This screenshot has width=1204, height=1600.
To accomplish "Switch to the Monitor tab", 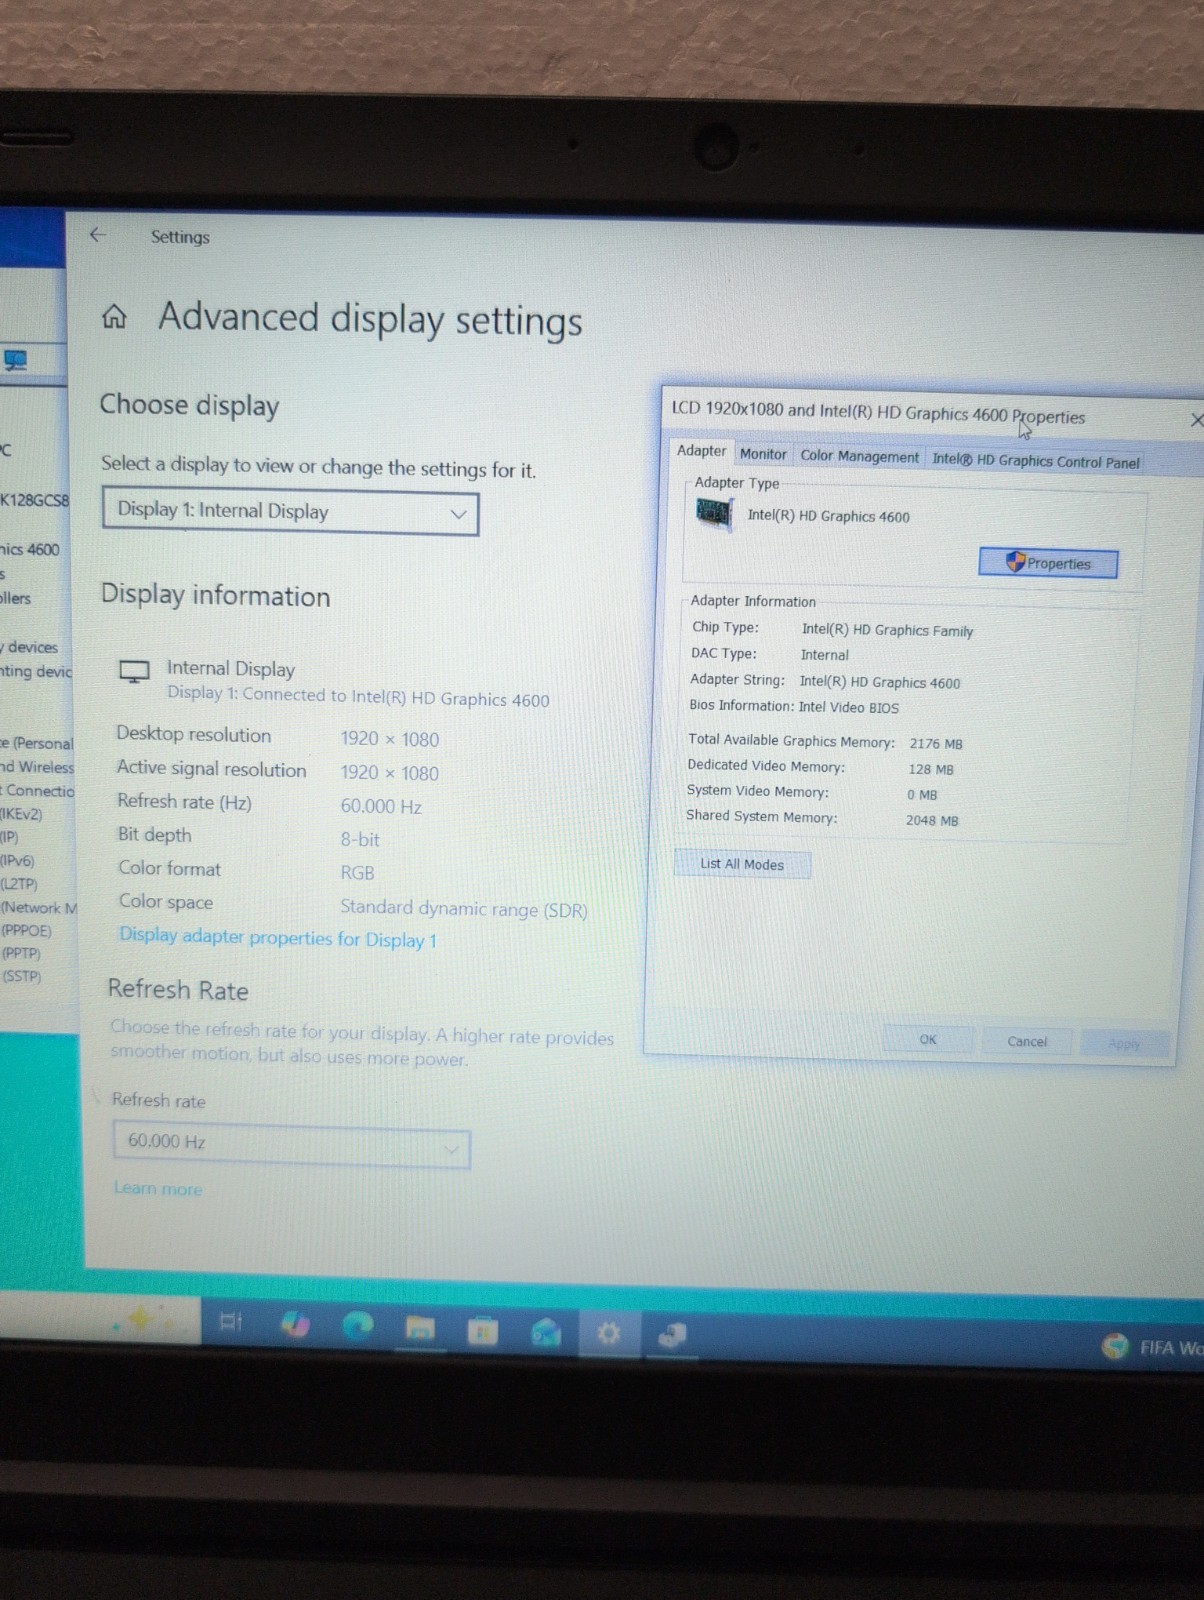I will (763, 454).
